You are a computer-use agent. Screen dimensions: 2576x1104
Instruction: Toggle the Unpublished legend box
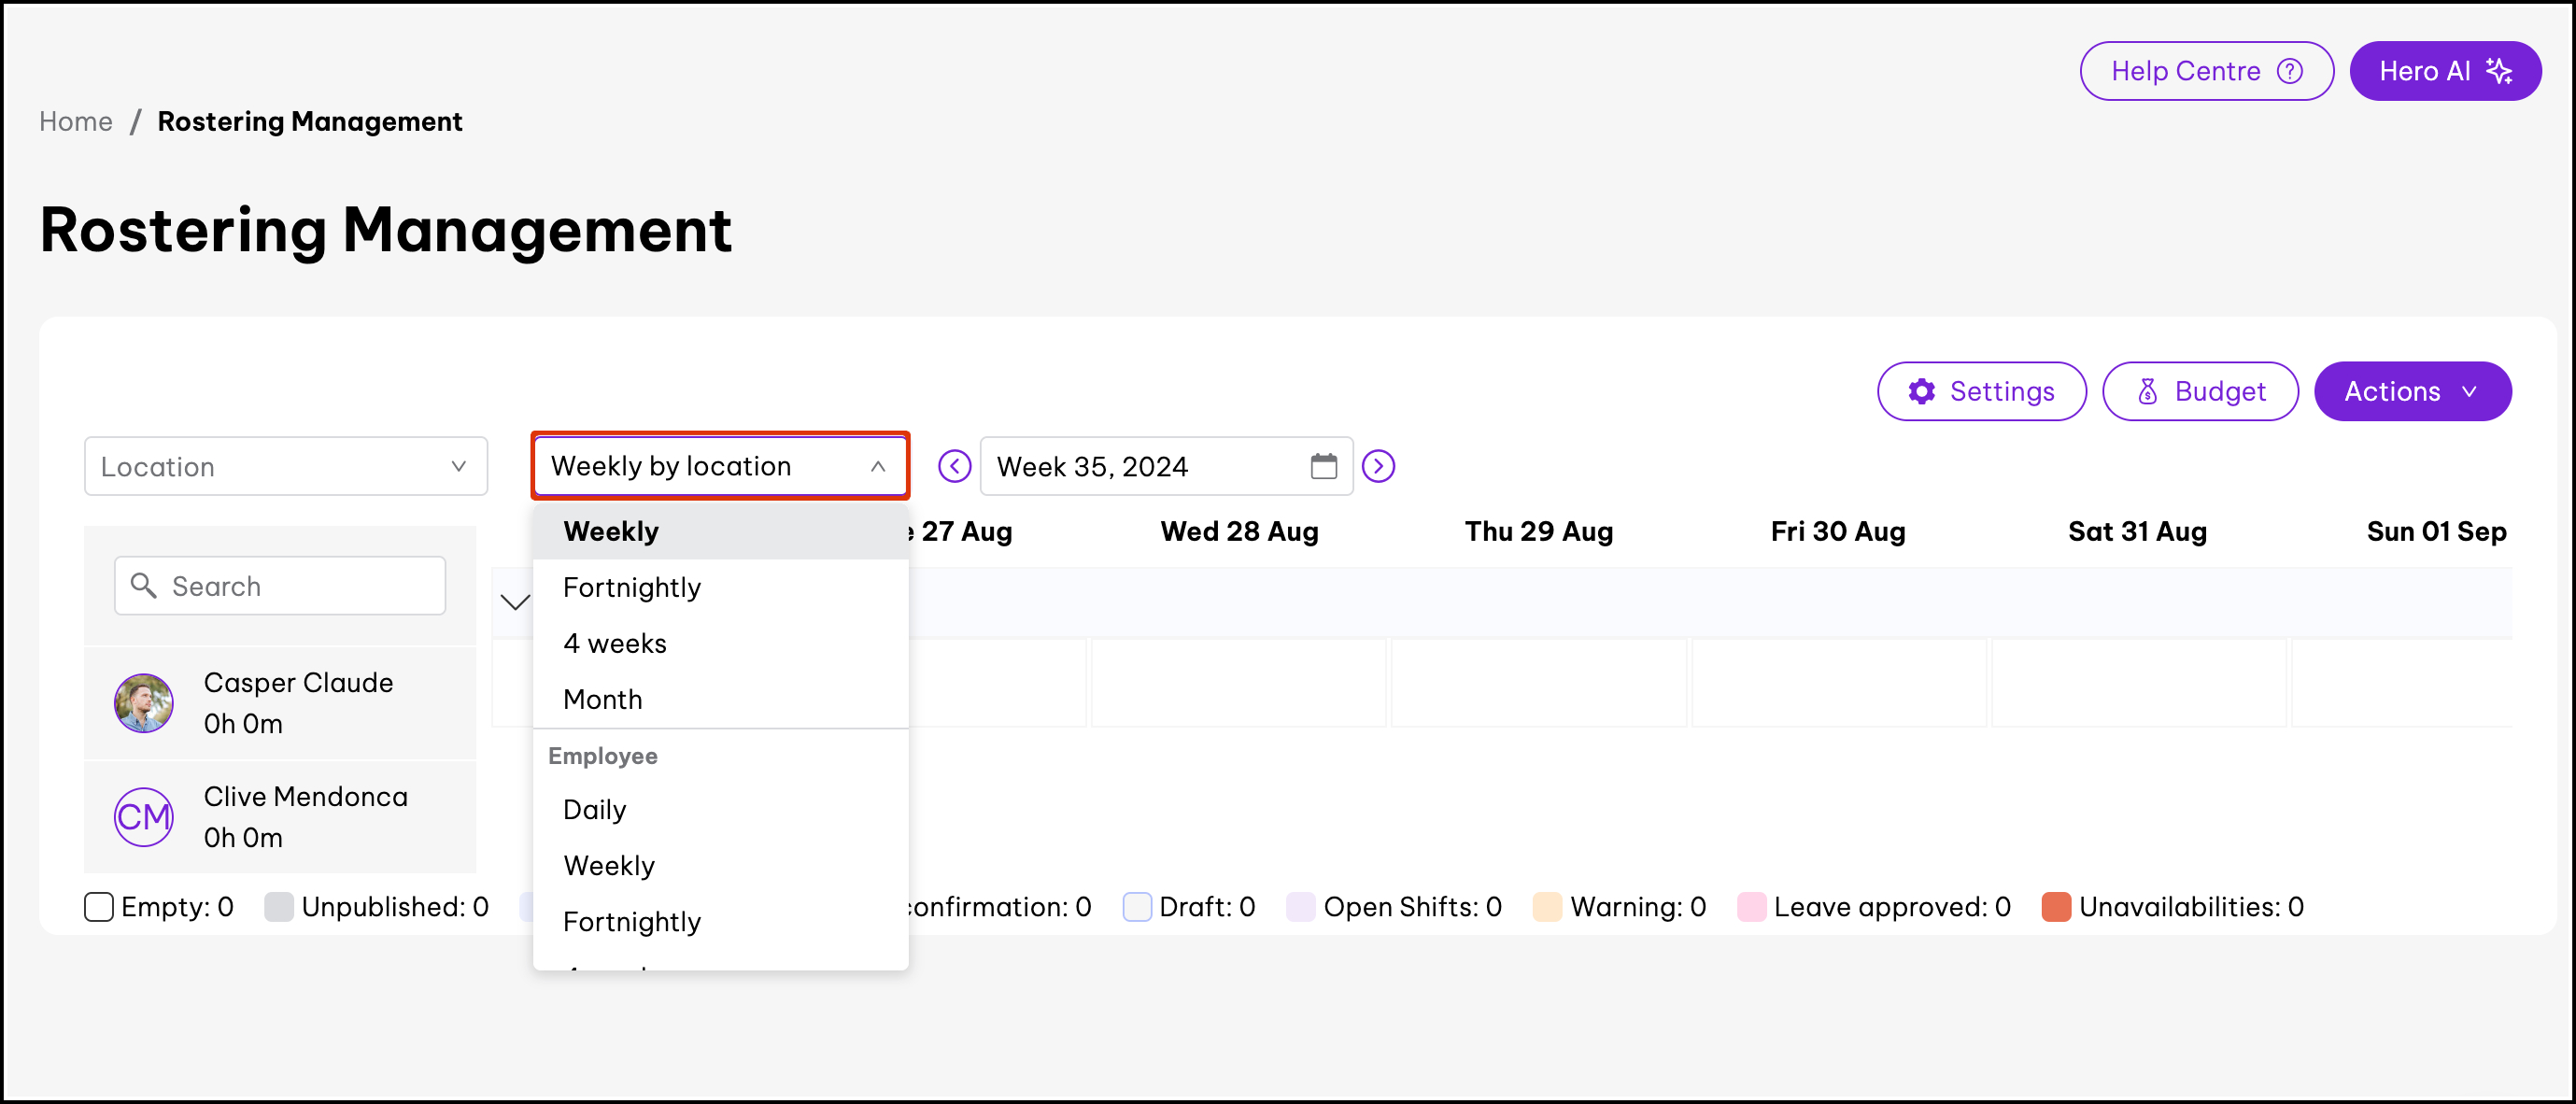pos(279,907)
